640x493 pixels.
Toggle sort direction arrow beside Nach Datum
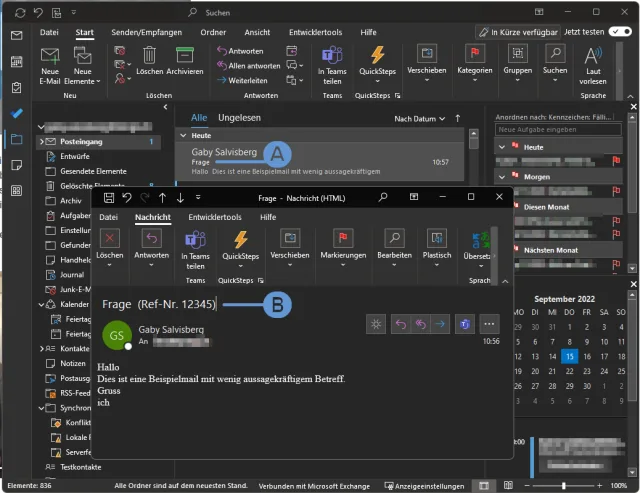(458, 118)
